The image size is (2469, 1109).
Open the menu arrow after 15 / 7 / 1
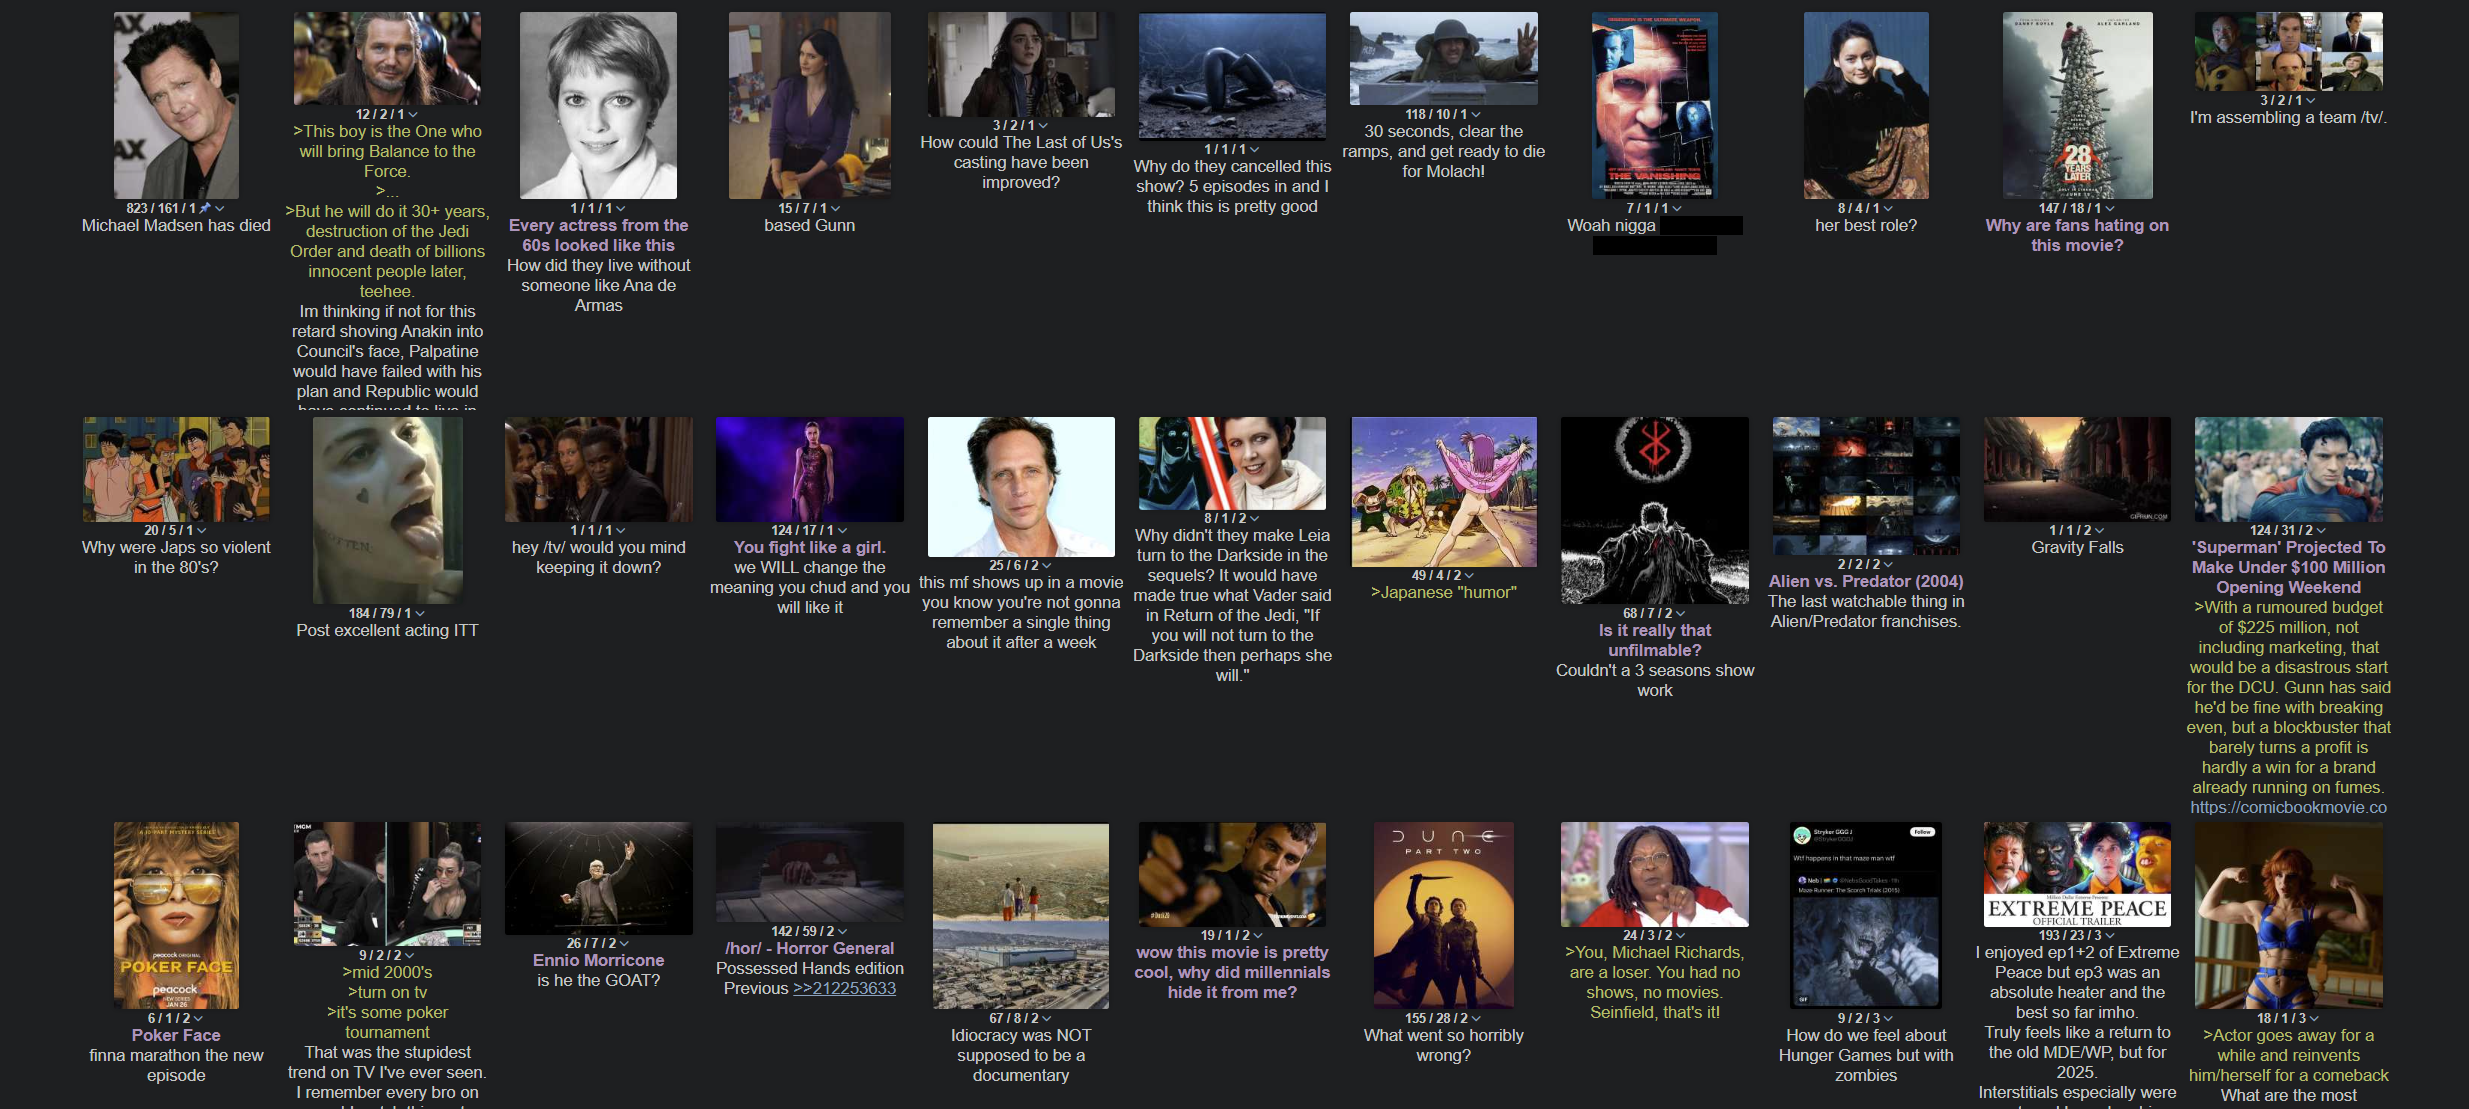836,208
